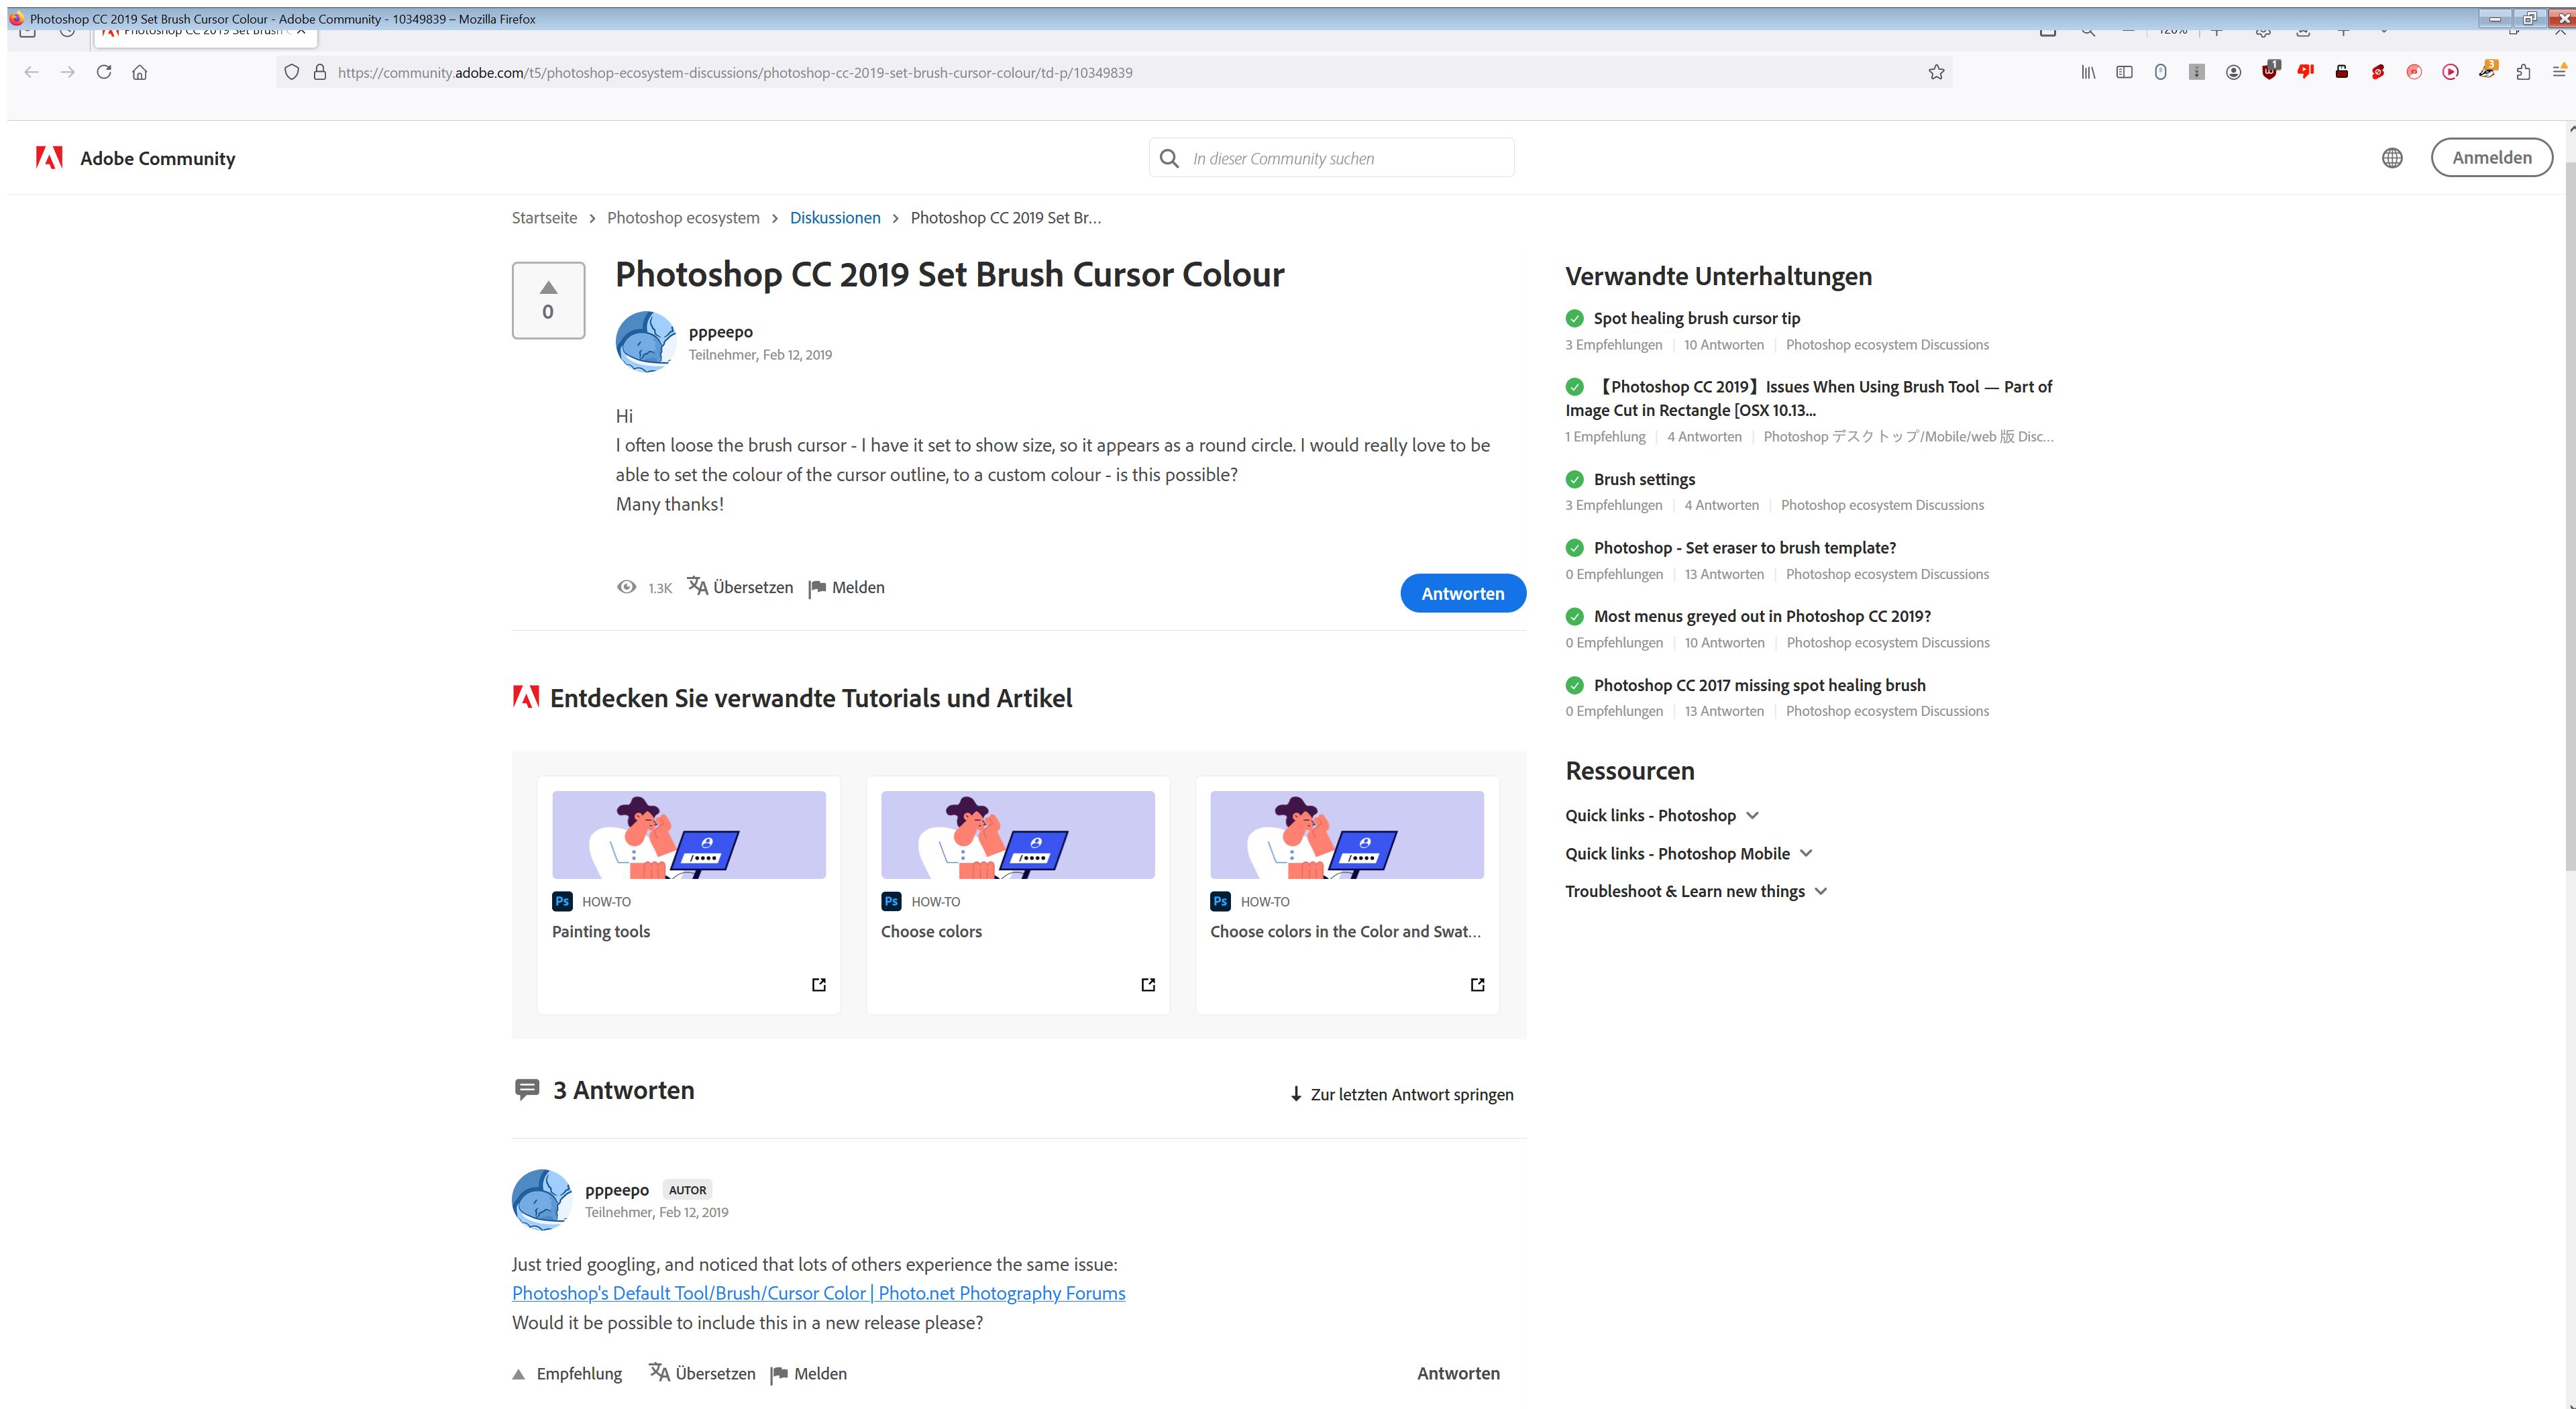Click the globe language selector icon

(x=2392, y=158)
